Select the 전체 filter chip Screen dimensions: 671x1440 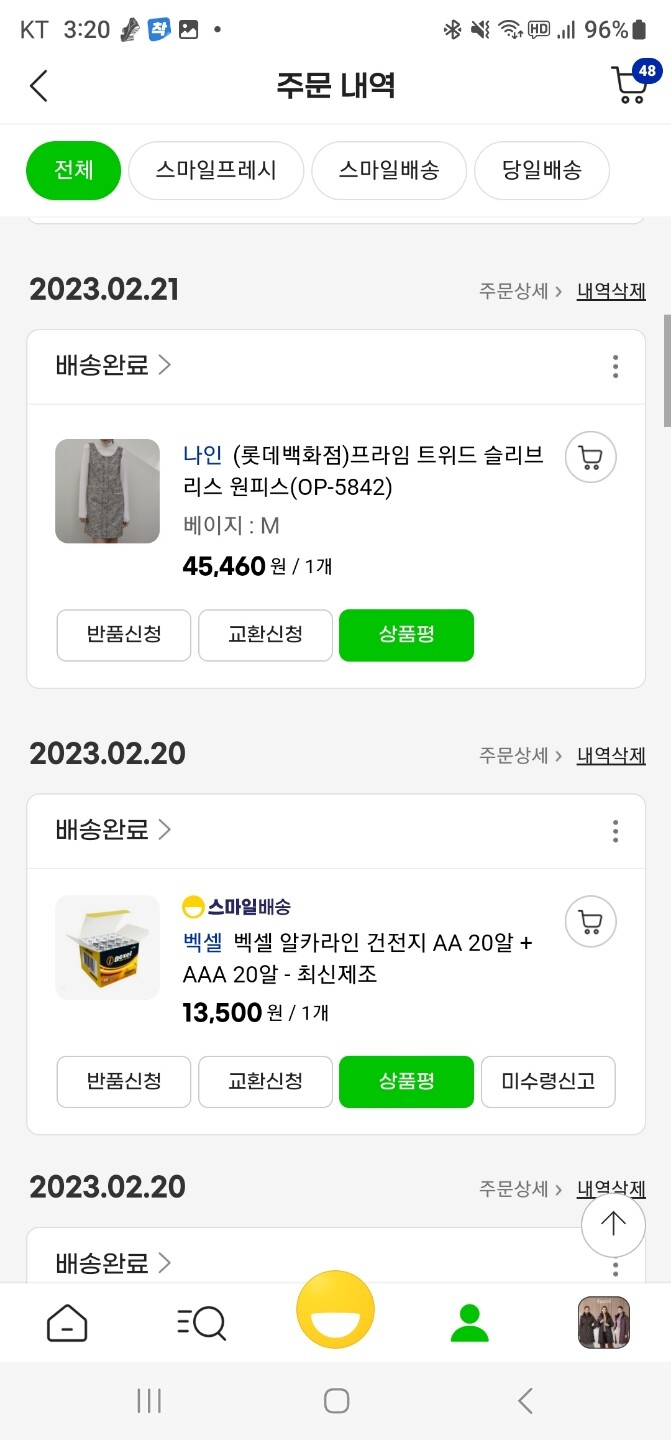[x=73, y=170]
